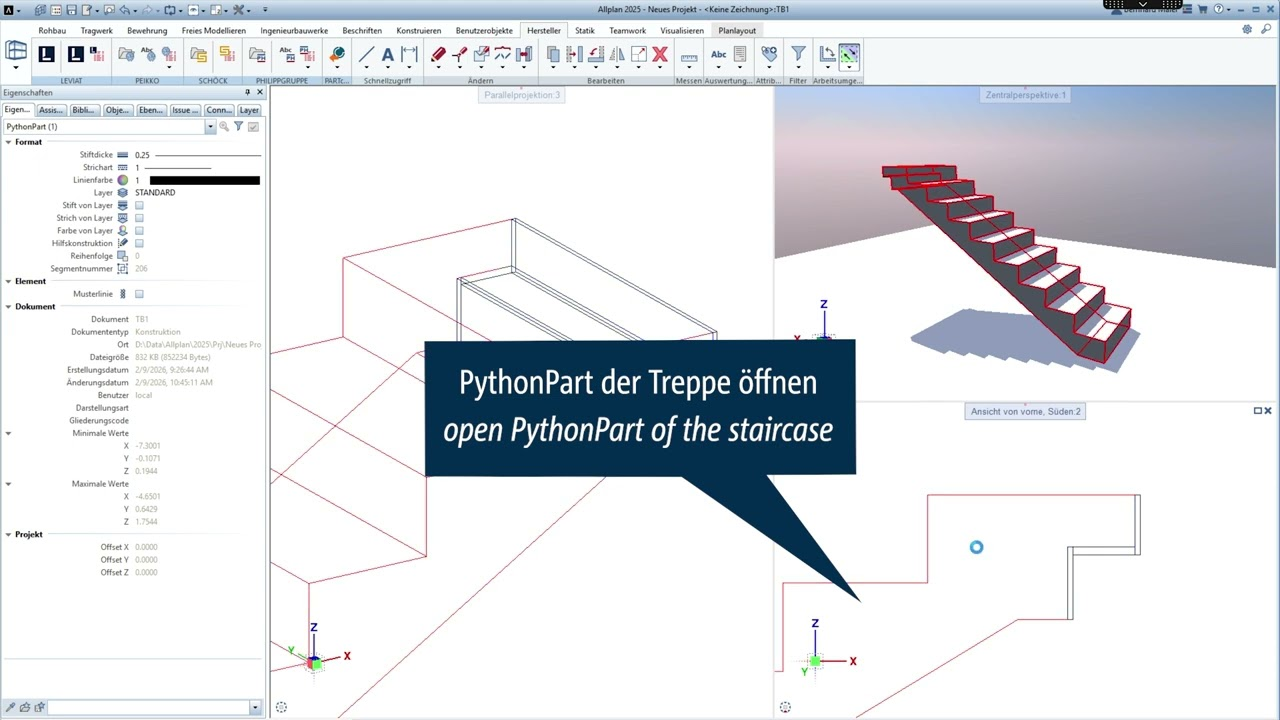This screenshot has height=720, width=1280.
Task: Click the Filter funnel icon in the ribbon
Action: [798, 54]
